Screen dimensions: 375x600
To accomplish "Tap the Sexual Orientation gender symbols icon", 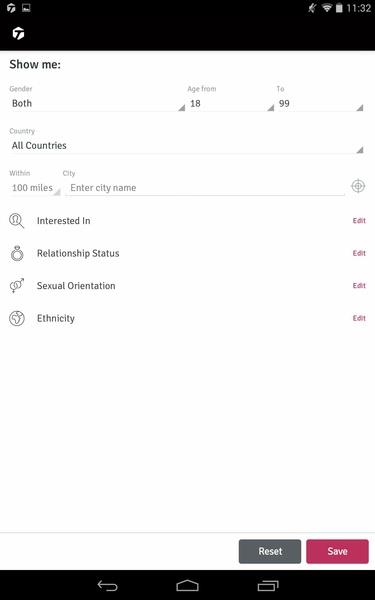I will click(17, 285).
